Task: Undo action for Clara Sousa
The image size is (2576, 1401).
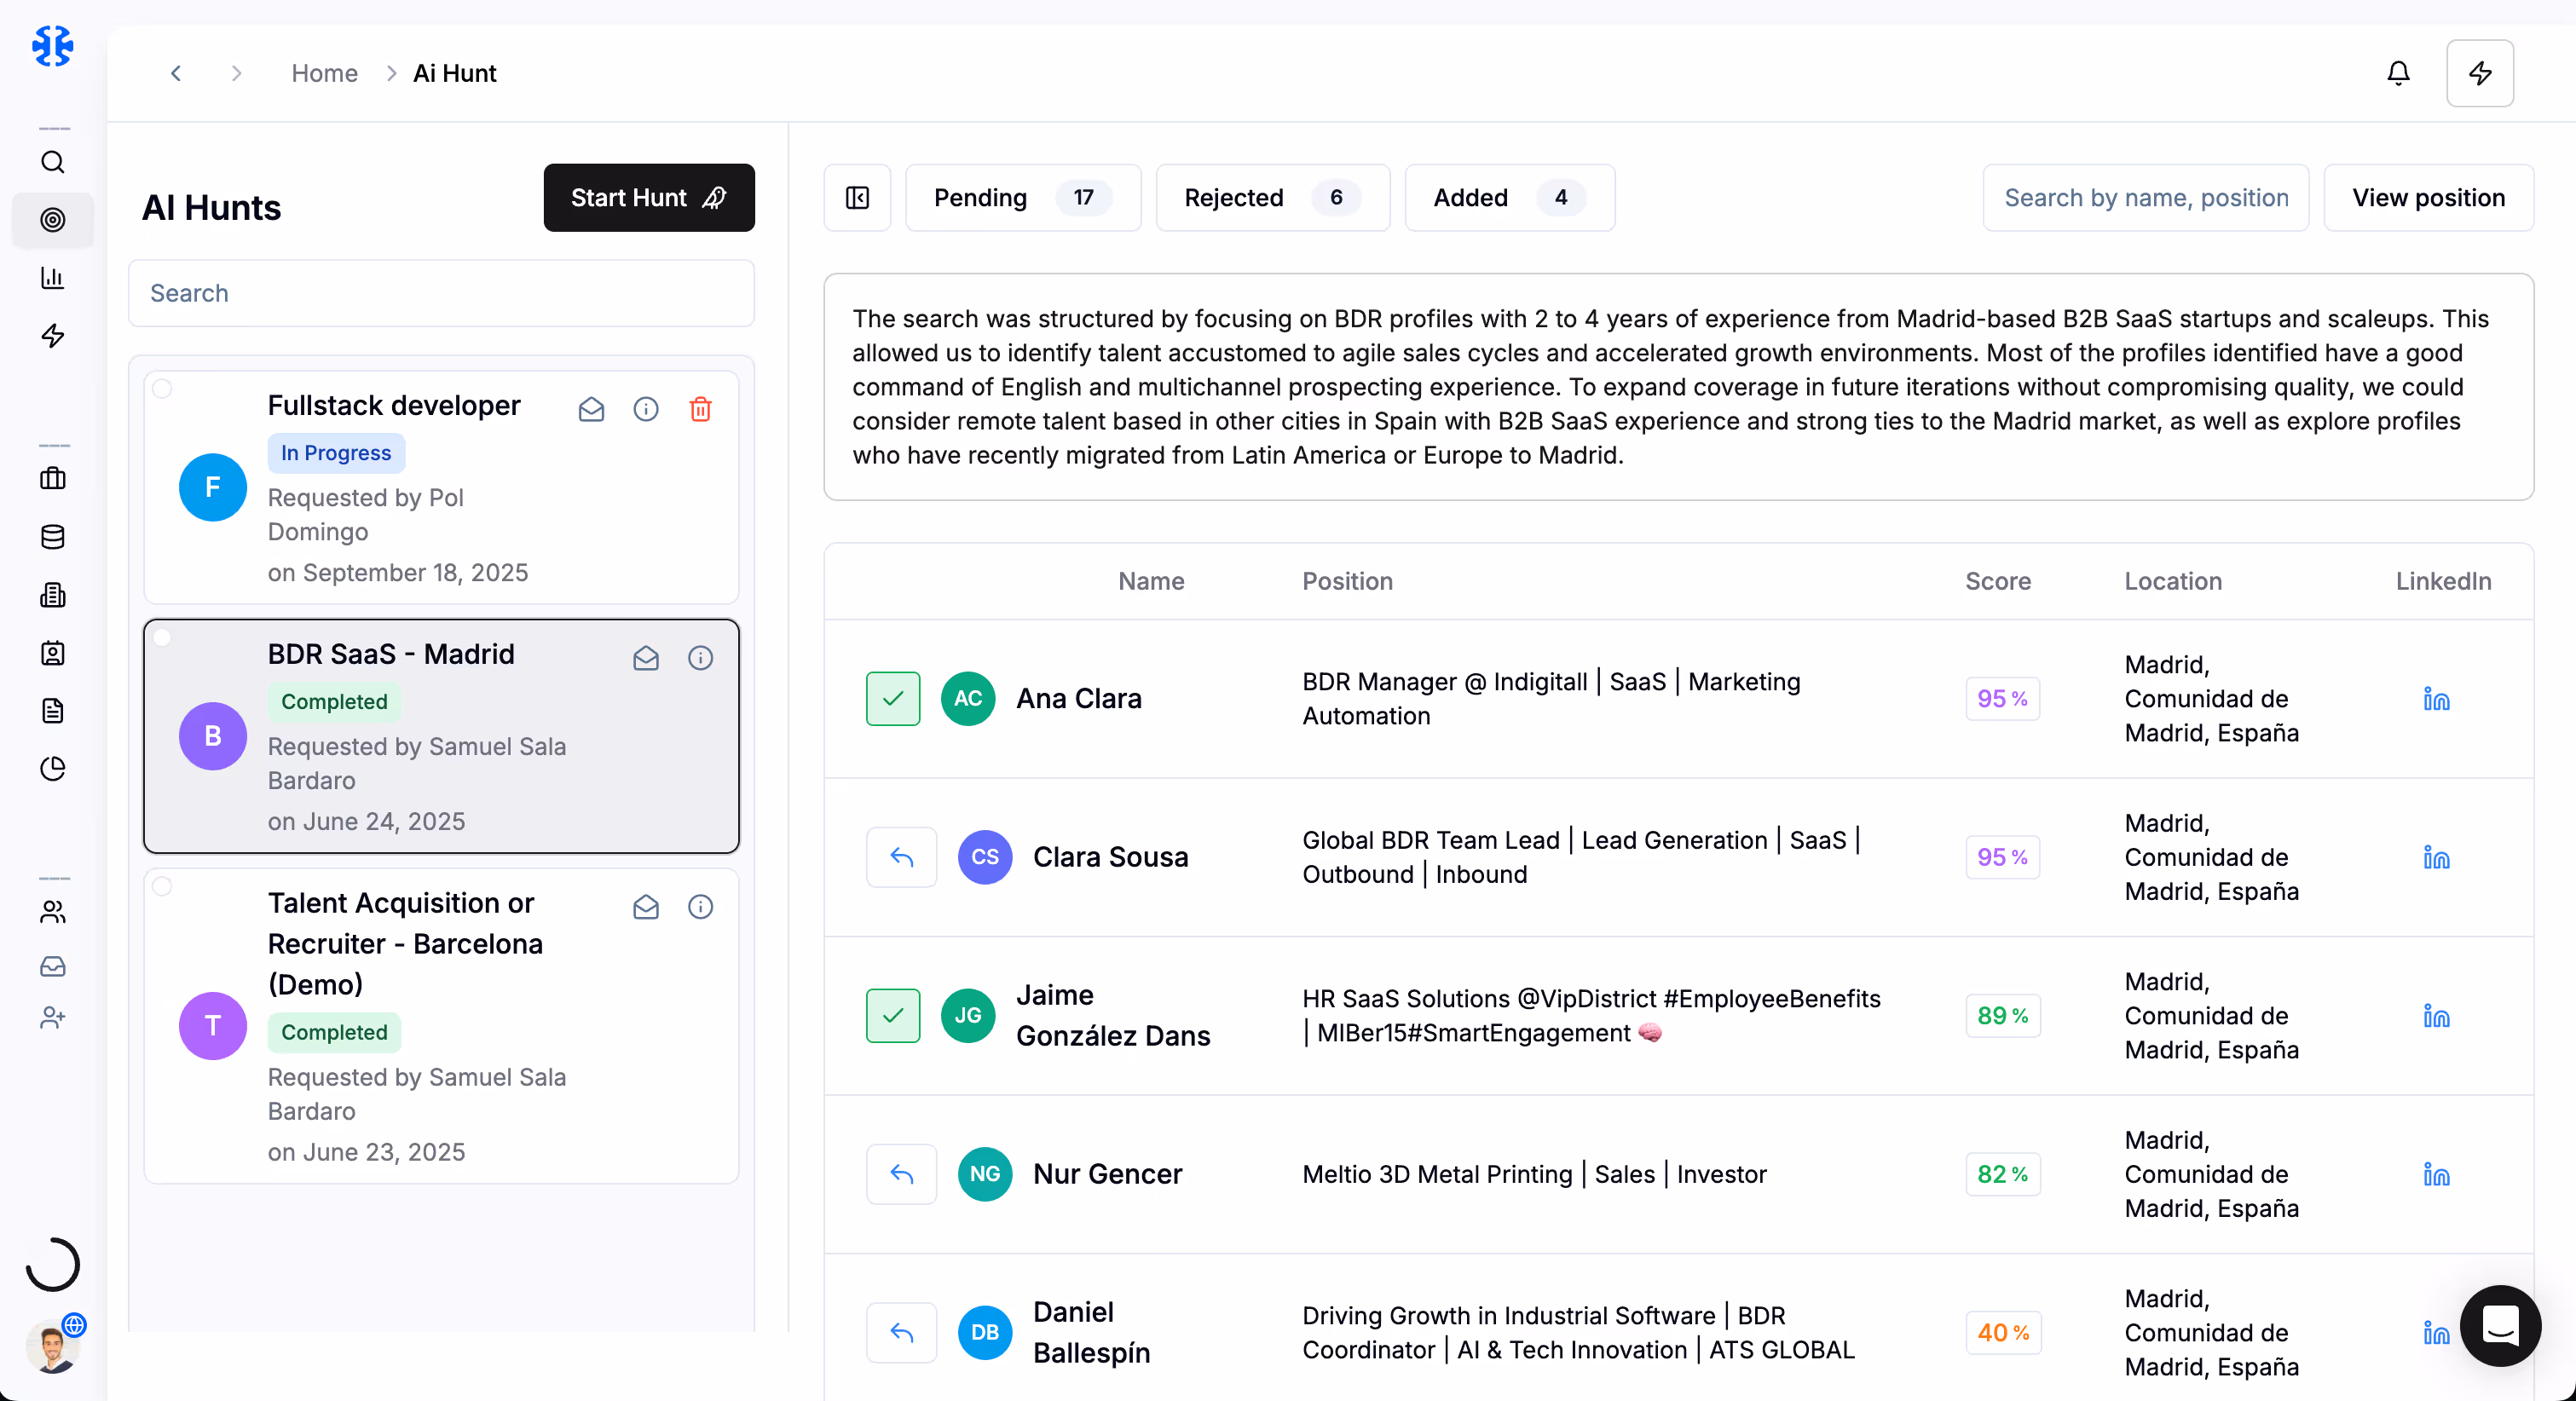Action: [901, 857]
